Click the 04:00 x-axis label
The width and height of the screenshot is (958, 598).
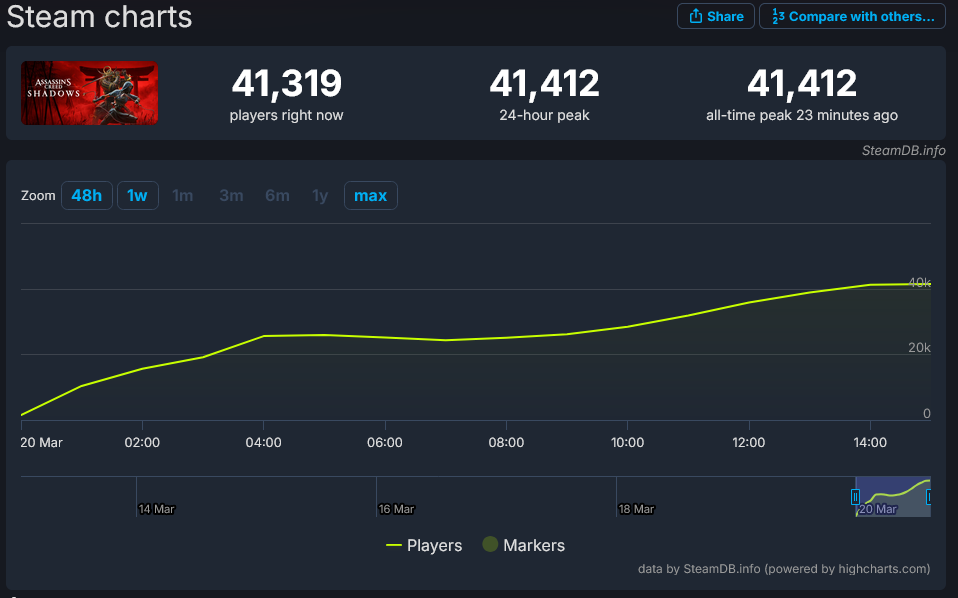[263, 442]
